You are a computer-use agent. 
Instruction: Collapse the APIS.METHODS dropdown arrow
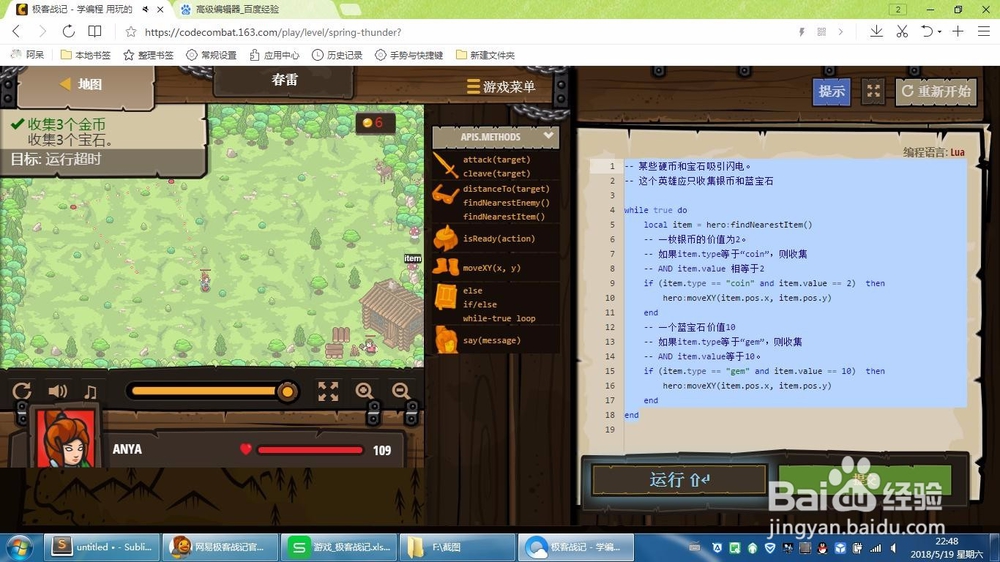tap(548, 136)
